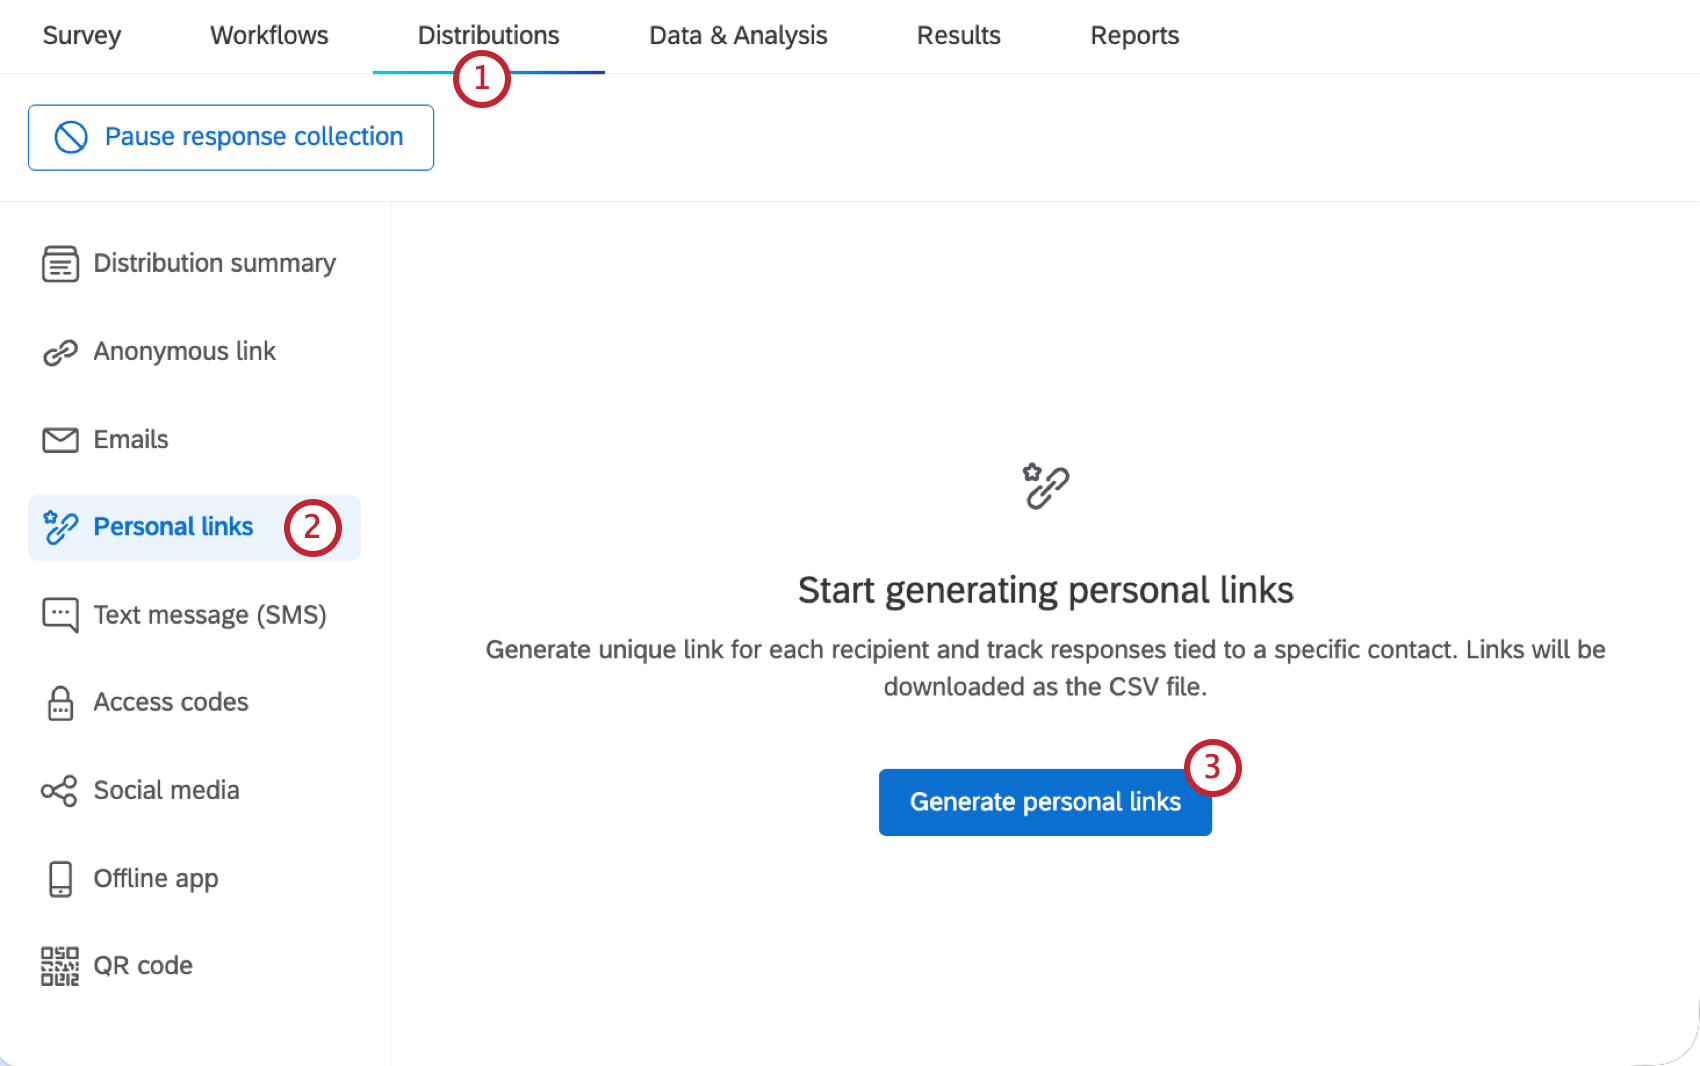Open Distribution summary section

pyautogui.click(x=194, y=264)
